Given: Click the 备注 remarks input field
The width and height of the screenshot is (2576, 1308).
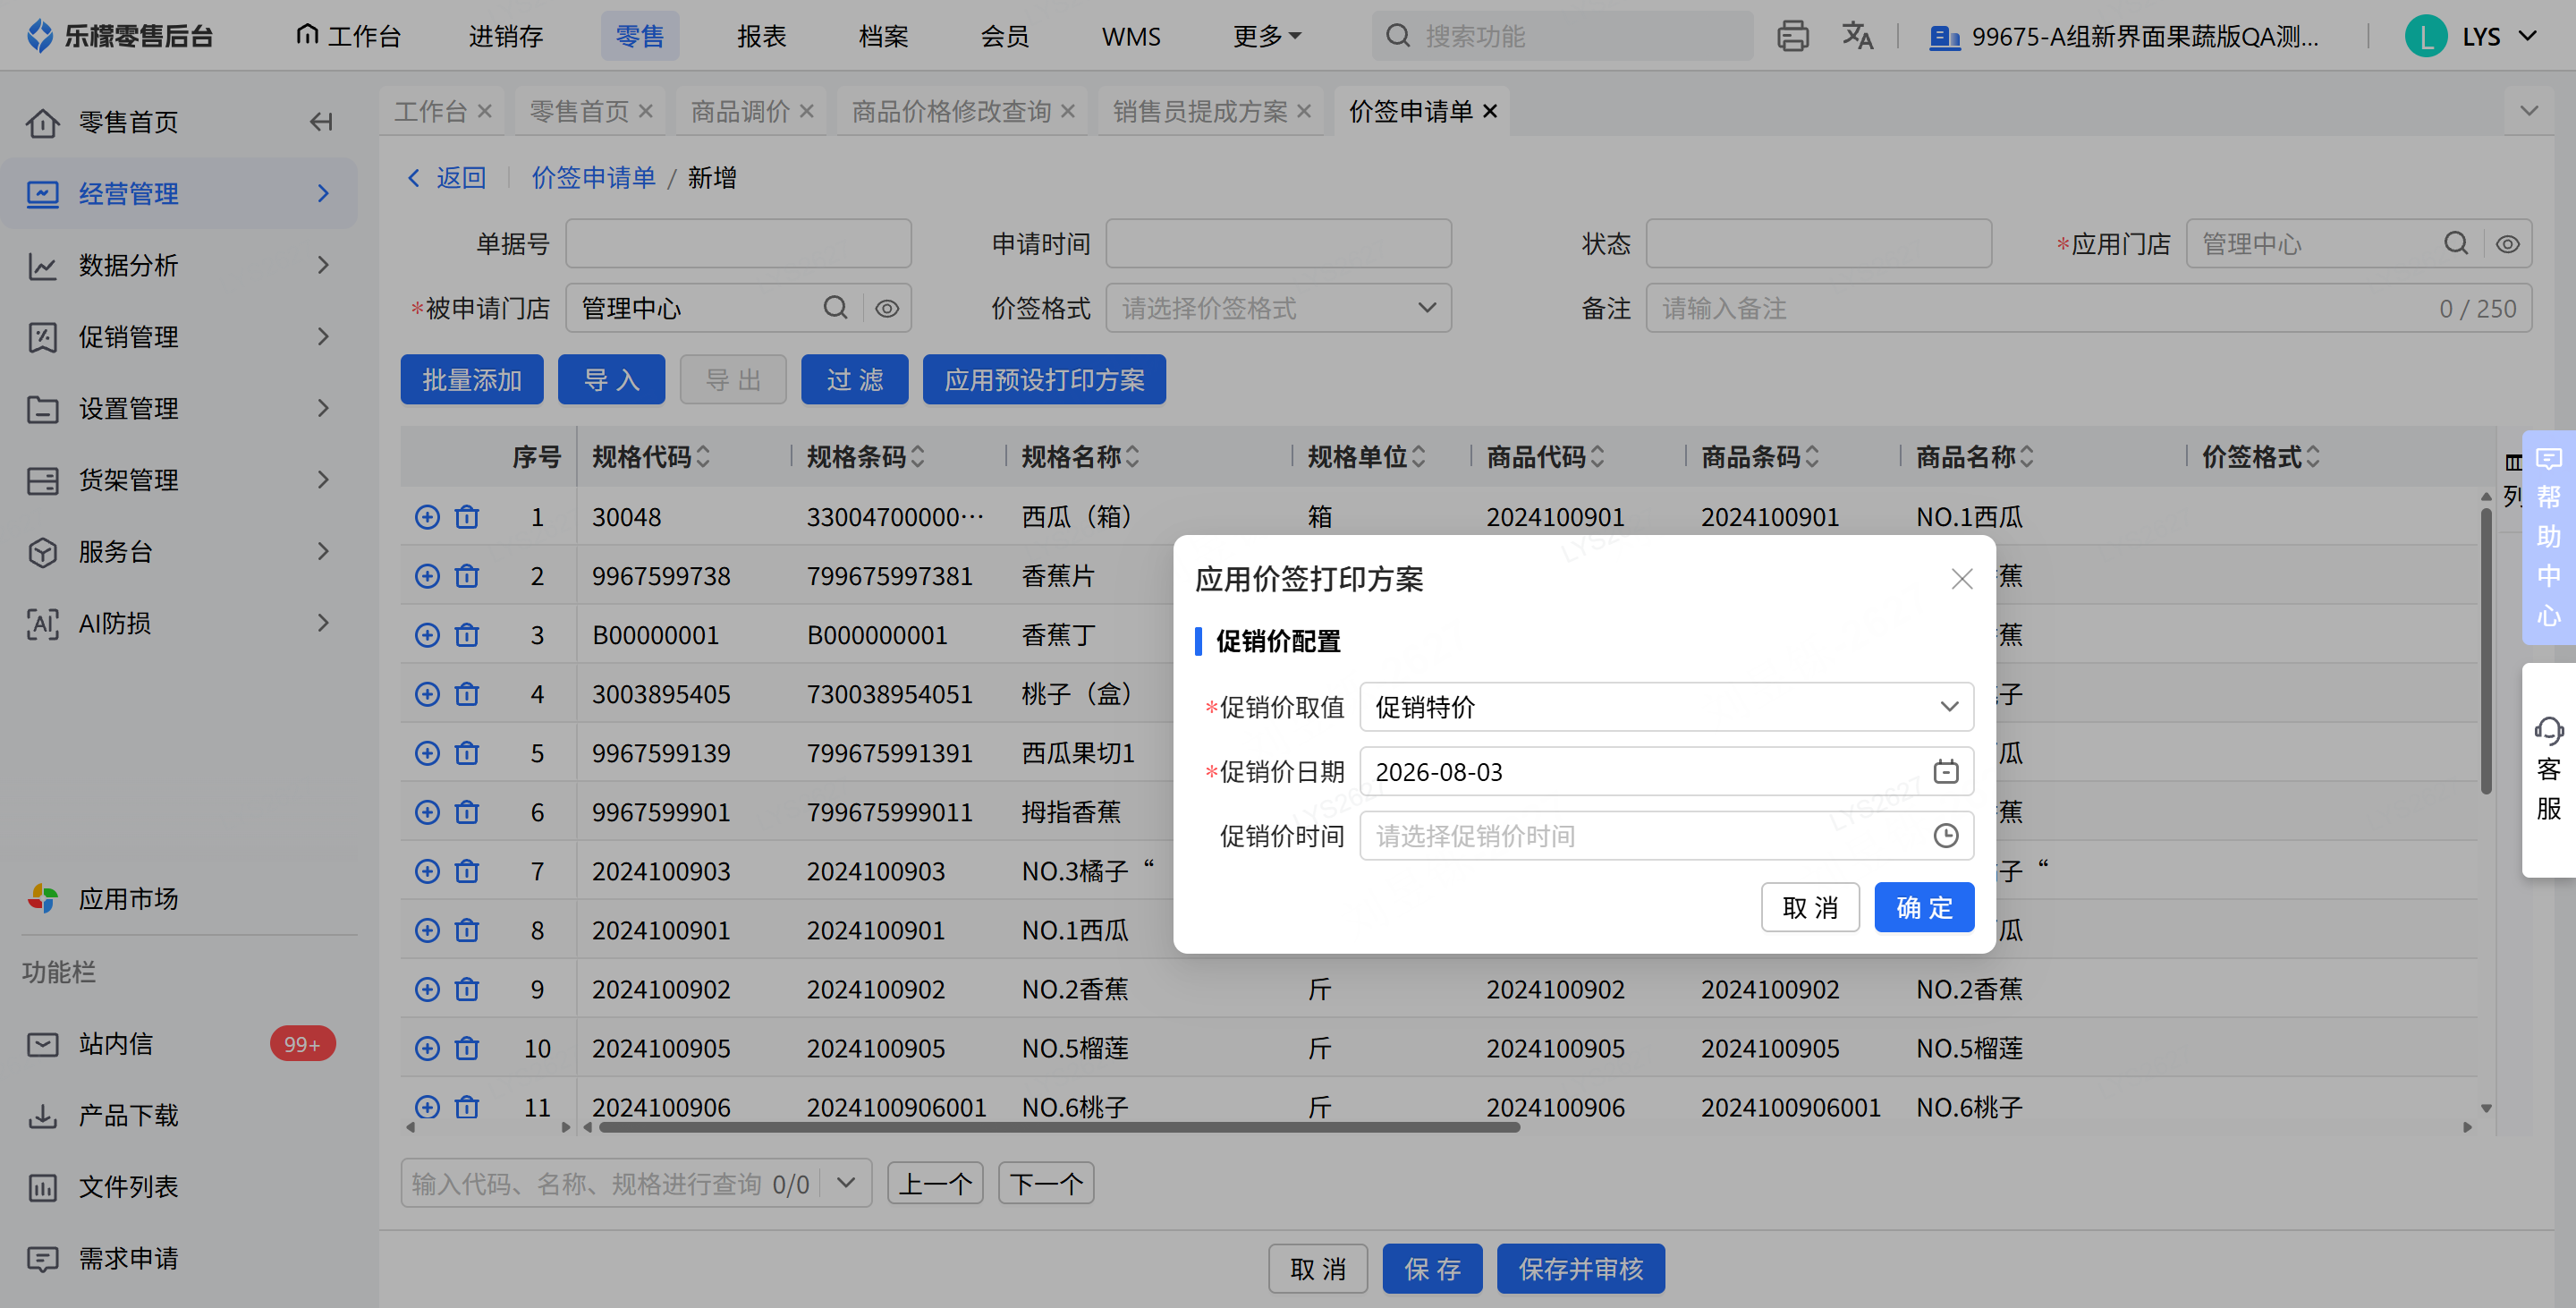Looking at the screenshot, I should [2088, 308].
